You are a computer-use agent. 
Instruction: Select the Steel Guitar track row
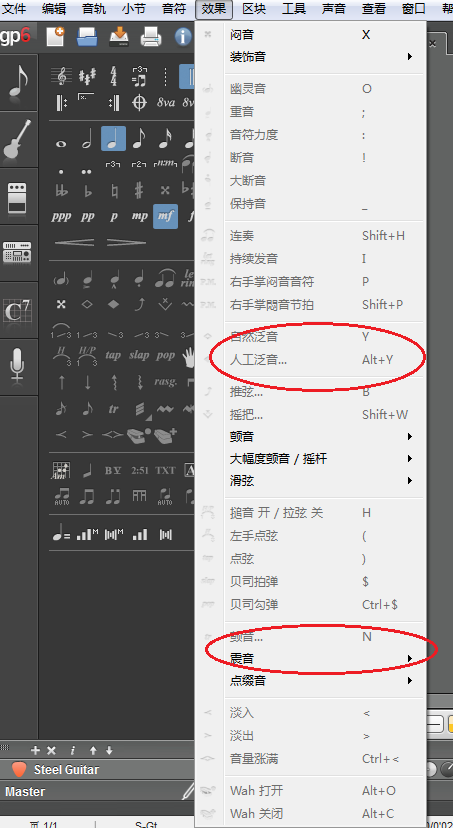97,769
